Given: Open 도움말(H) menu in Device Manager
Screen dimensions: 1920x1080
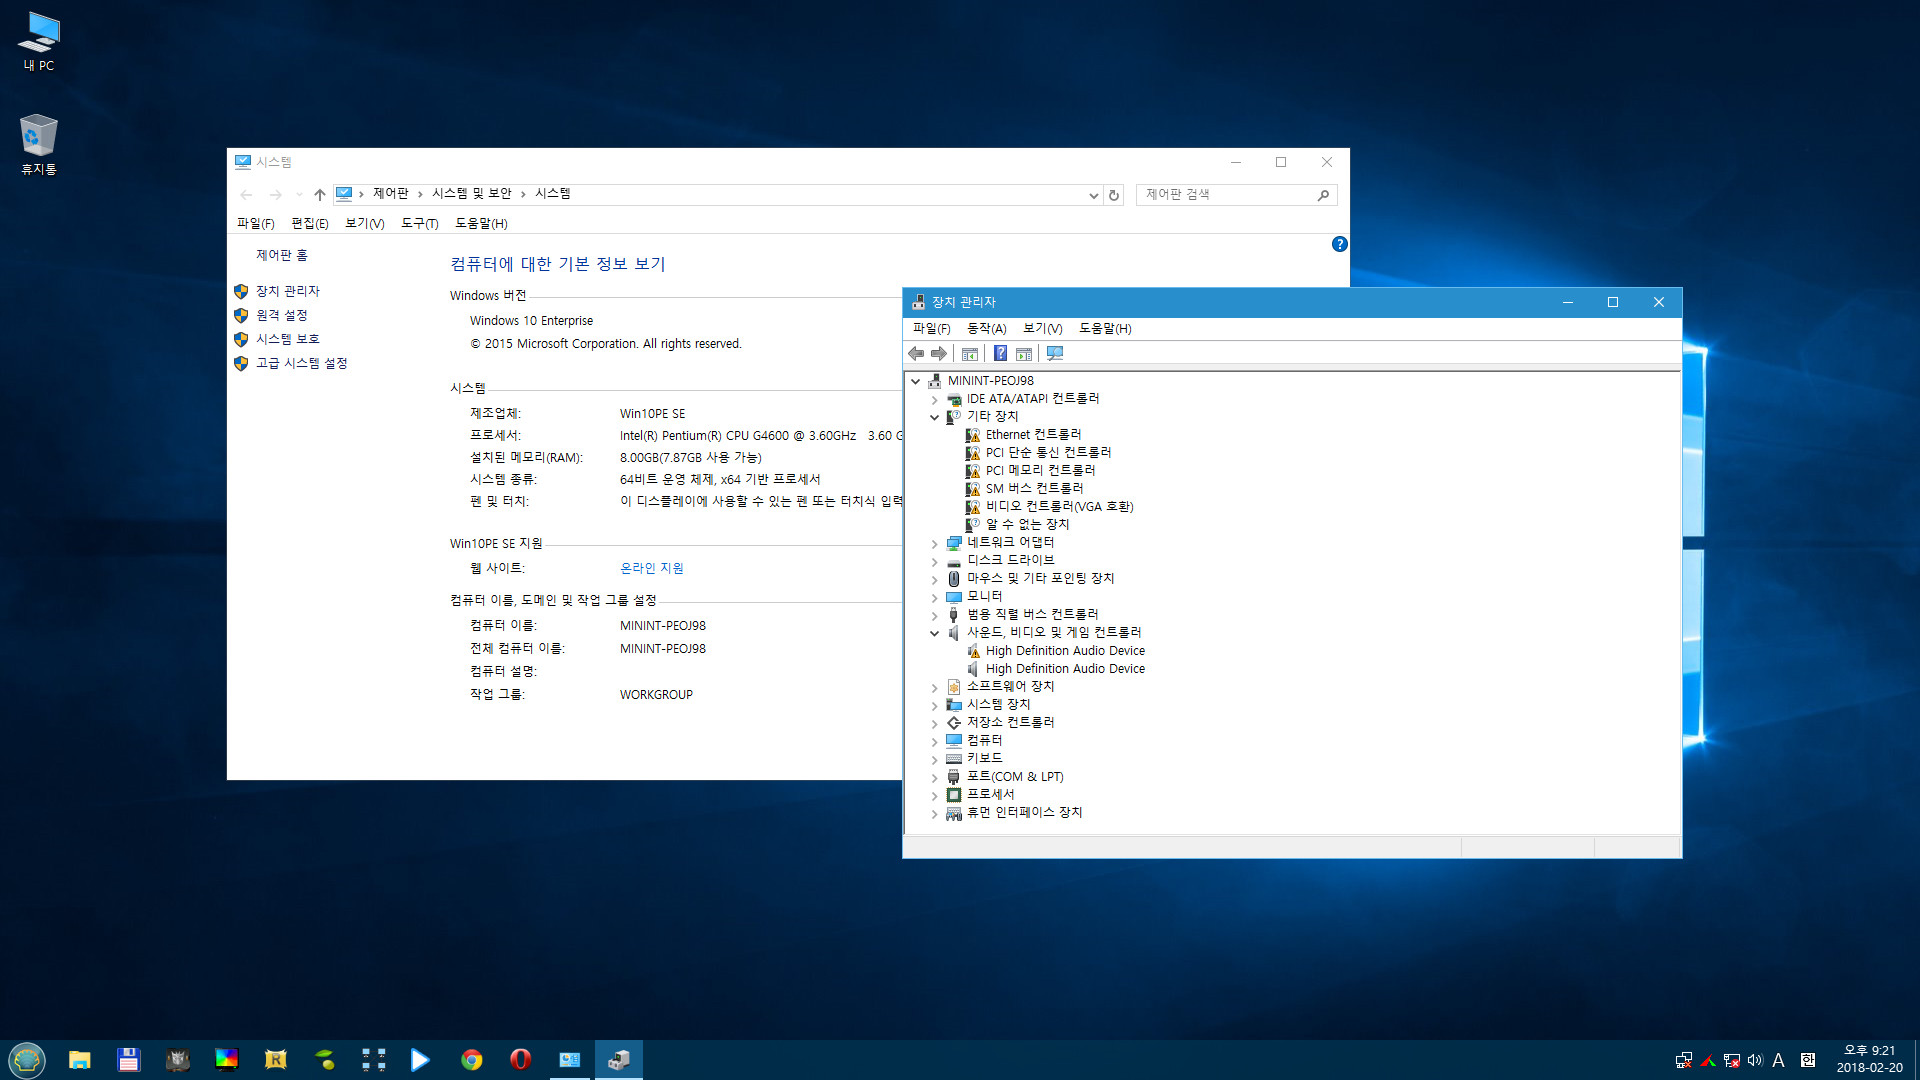Looking at the screenshot, I should tap(1105, 328).
